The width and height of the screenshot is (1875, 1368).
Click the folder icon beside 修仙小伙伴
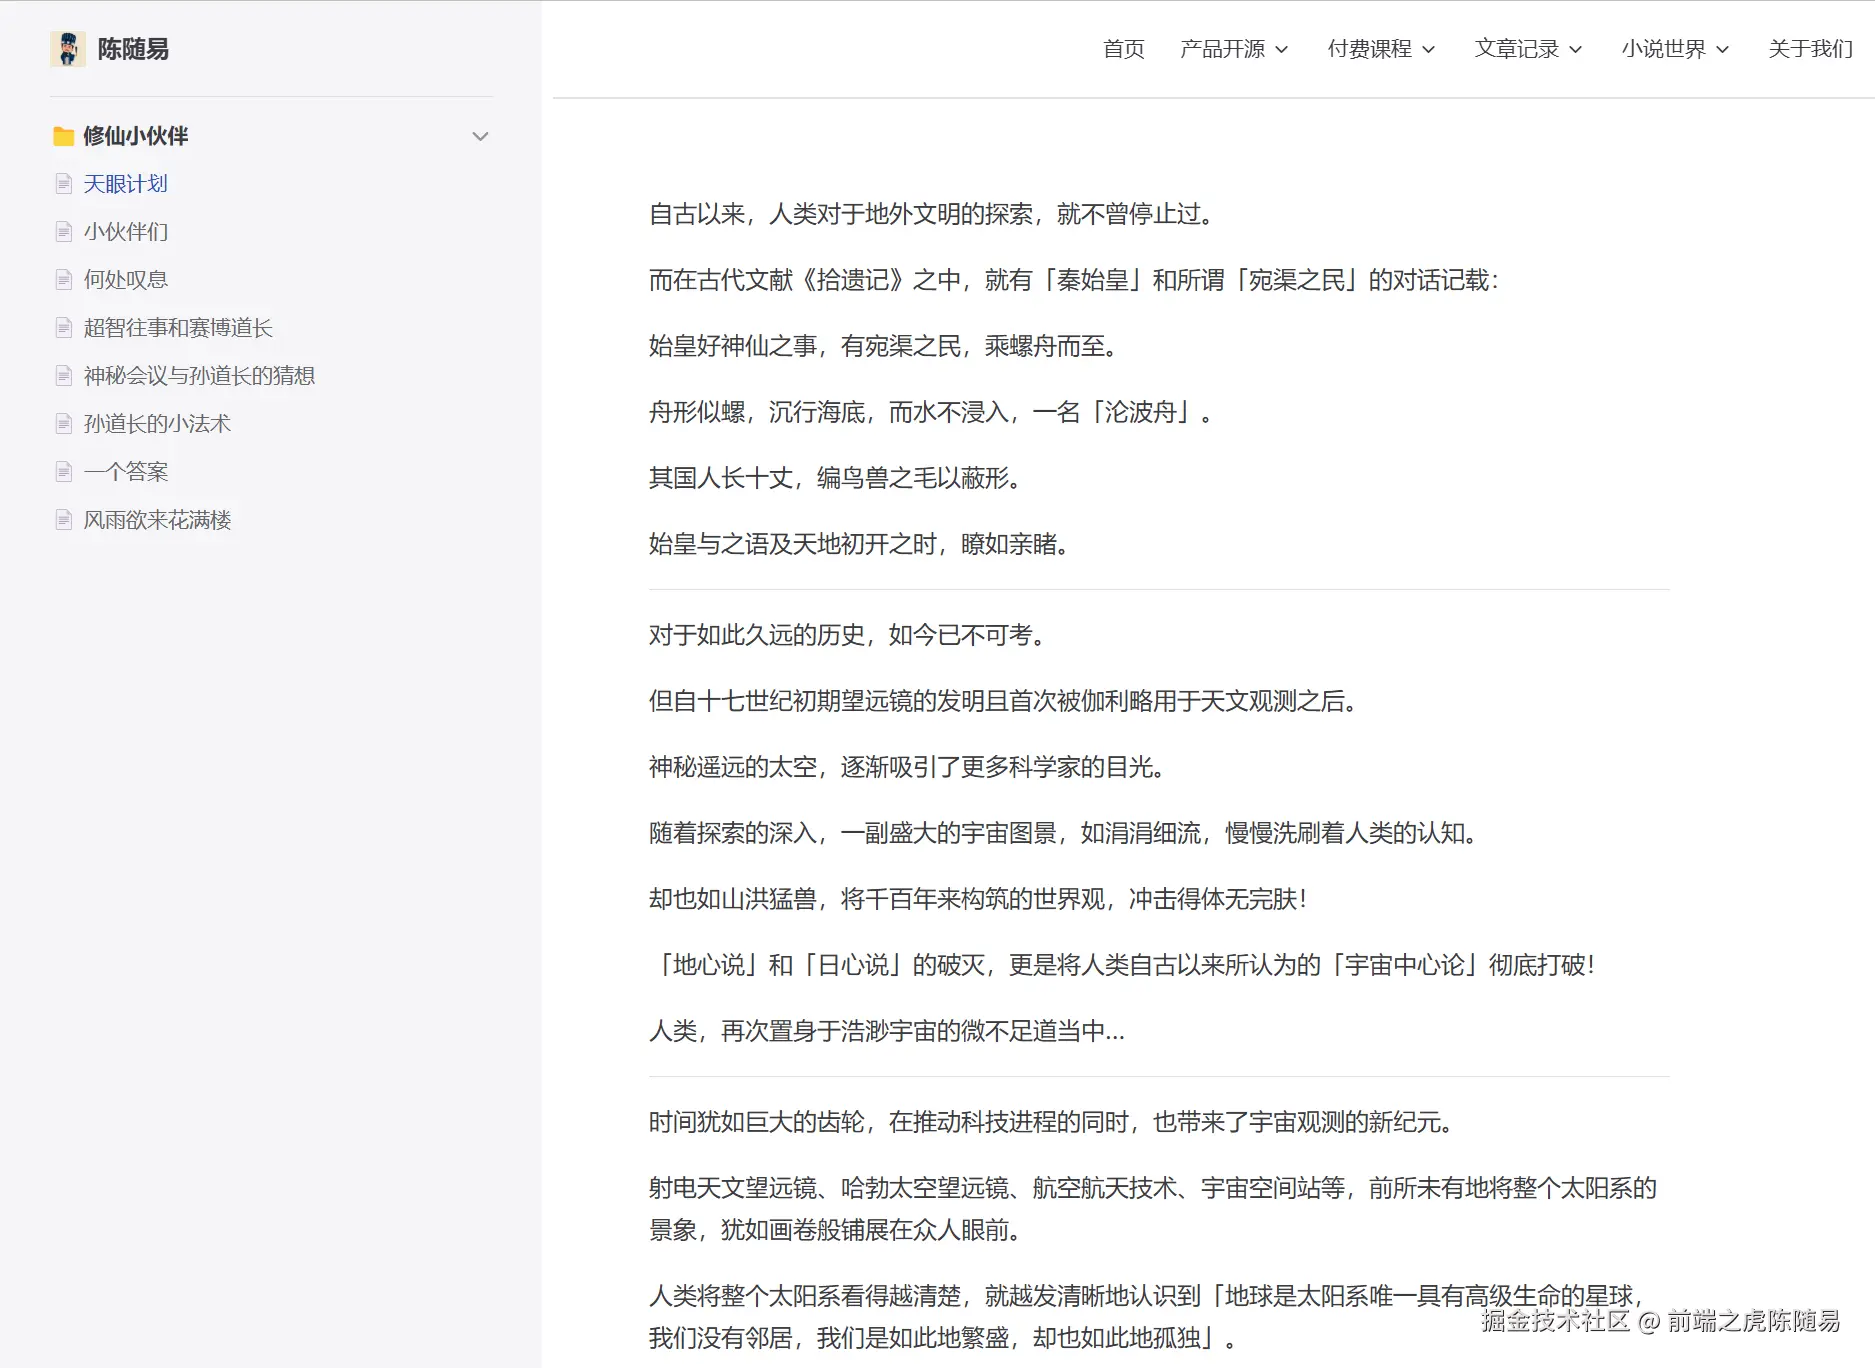coord(62,136)
